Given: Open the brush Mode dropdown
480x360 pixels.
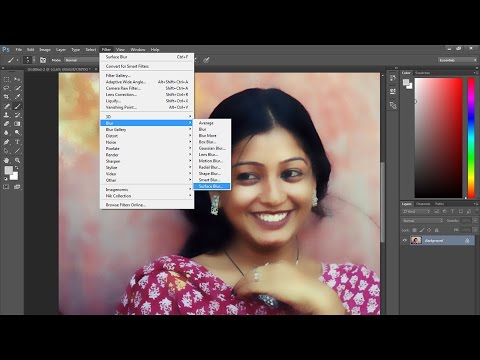Looking at the screenshot, I should 81,60.
